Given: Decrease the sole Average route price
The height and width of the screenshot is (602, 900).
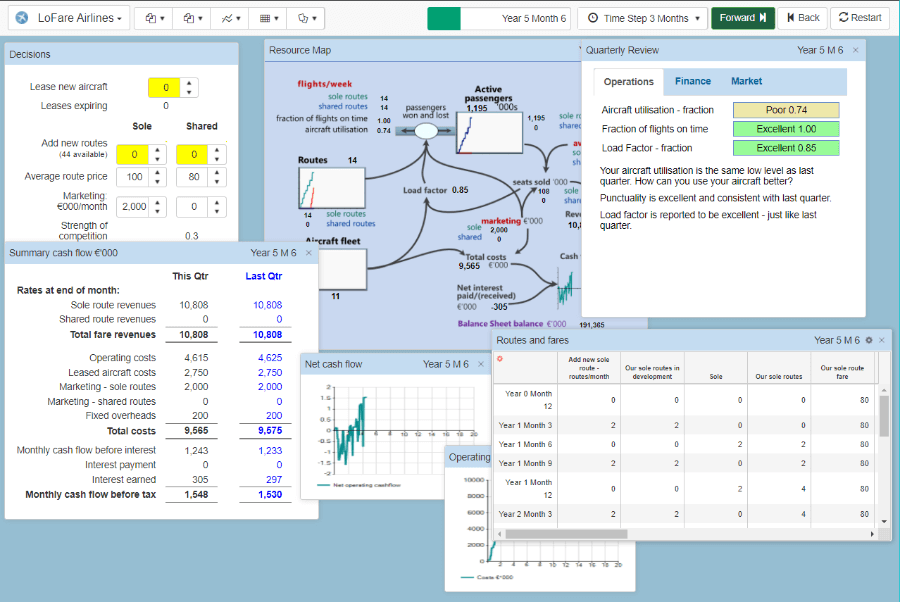Looking at the screenshot, I should [156, 182].
